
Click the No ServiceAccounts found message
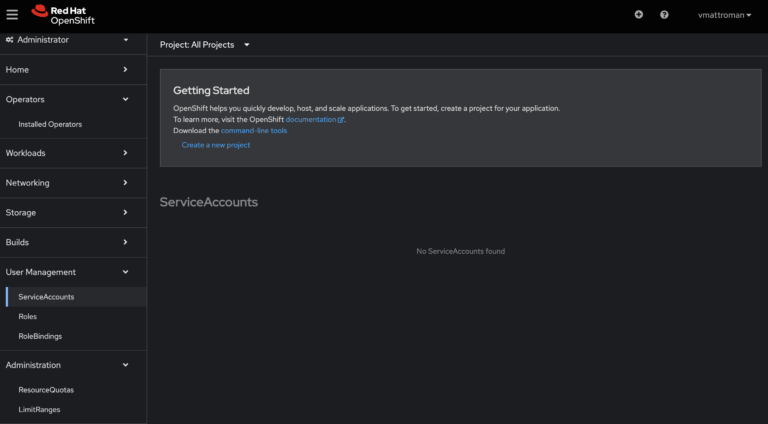[x=460, y=251]
